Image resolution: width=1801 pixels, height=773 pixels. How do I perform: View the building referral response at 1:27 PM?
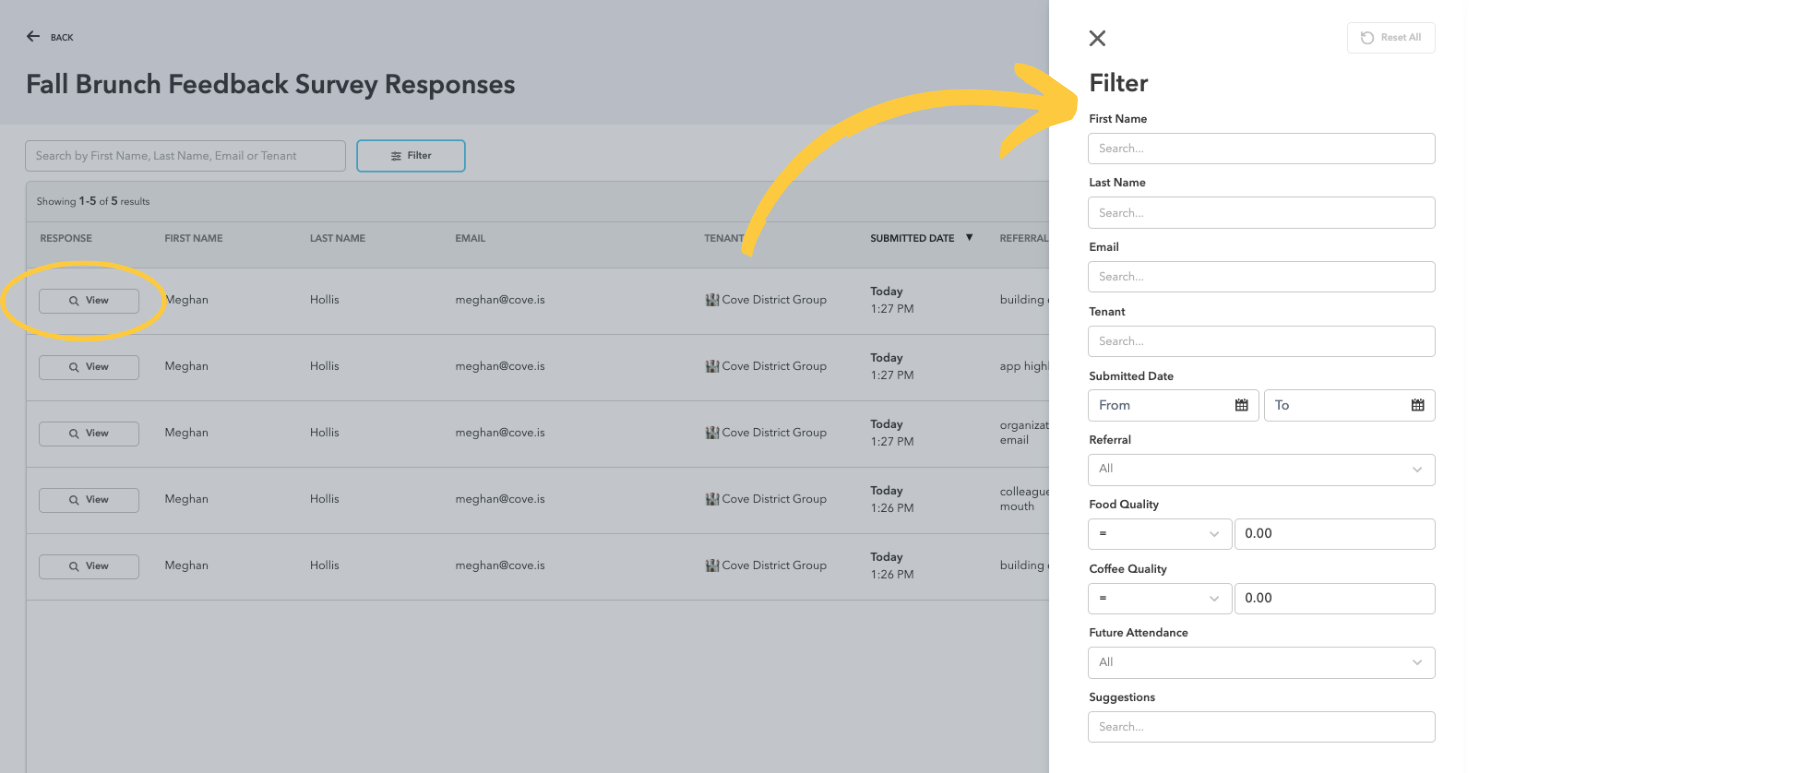(89, 301)
